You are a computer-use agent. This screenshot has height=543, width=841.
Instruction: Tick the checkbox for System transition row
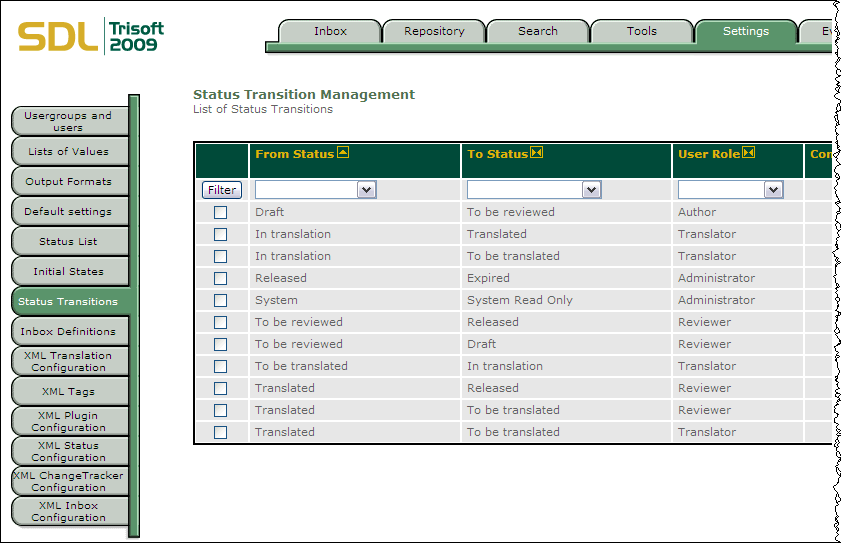tap(220, 300)
